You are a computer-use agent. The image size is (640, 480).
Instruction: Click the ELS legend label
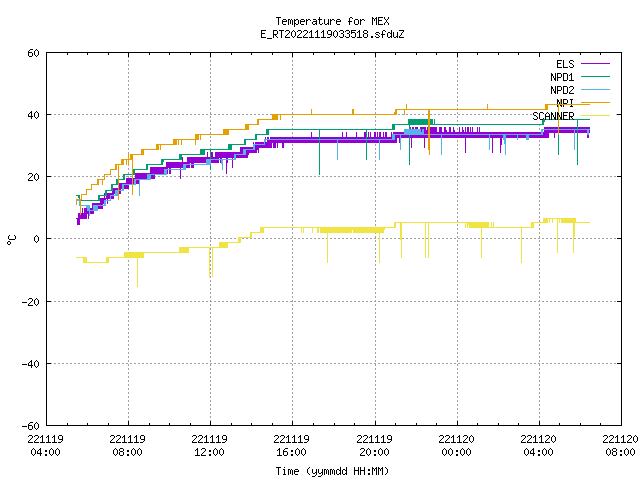click(565, 64)
